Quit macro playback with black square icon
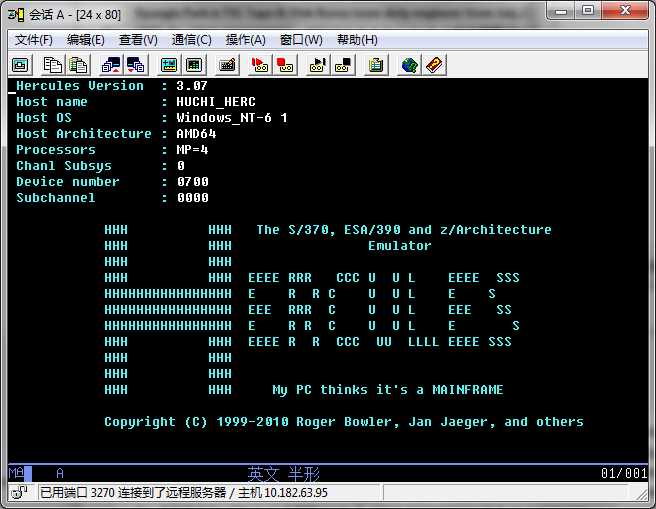 tap(343, 65)
